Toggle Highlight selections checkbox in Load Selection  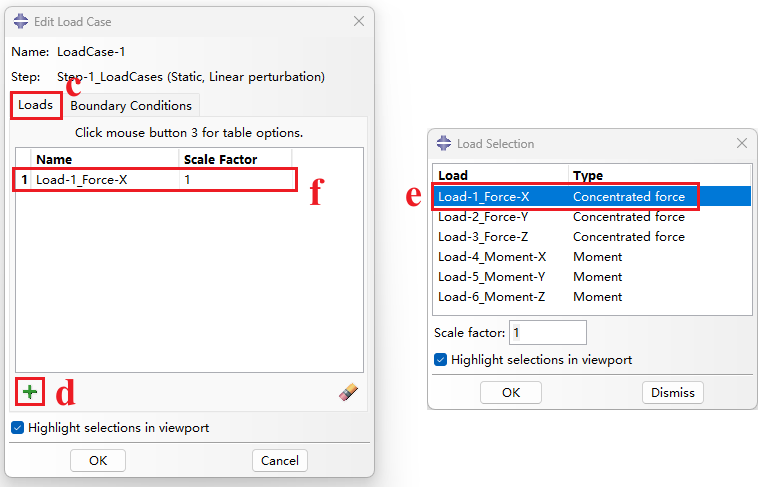(440, 360)
